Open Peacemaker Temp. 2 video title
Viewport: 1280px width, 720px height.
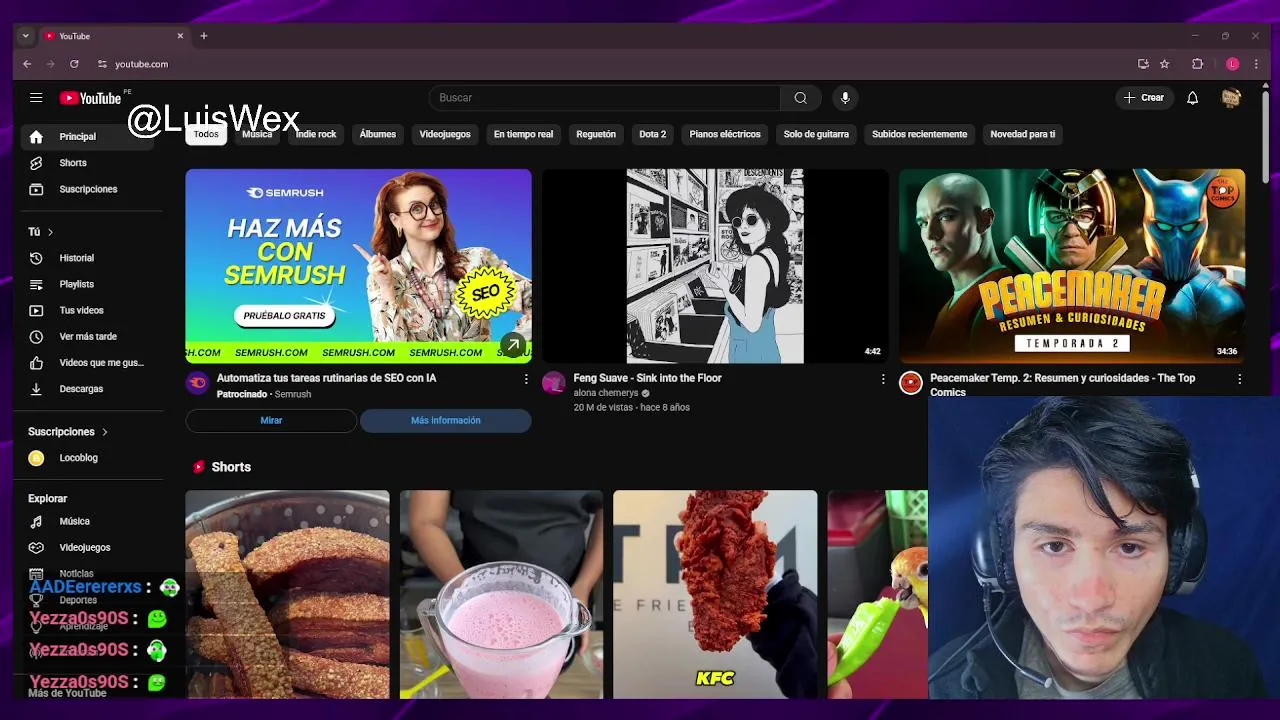click(1062, 384)
